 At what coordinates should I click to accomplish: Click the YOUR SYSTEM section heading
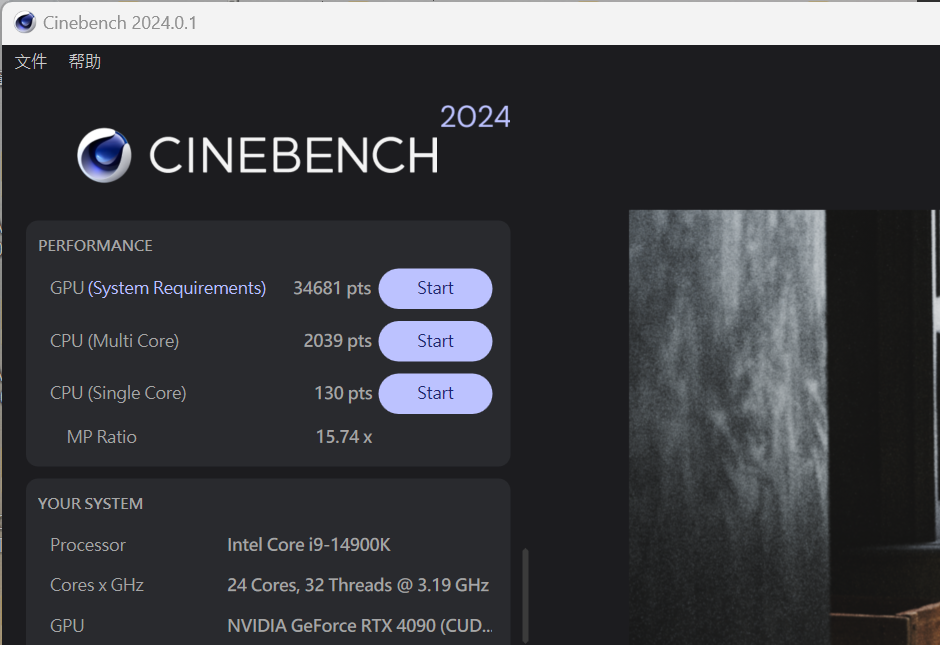[91, 504]
